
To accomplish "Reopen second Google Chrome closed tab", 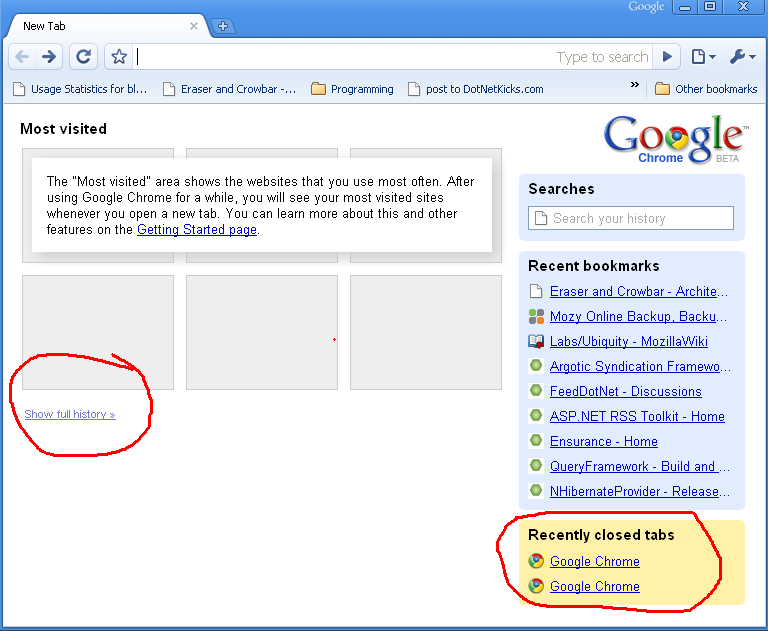I will click(x=595, y=586).
